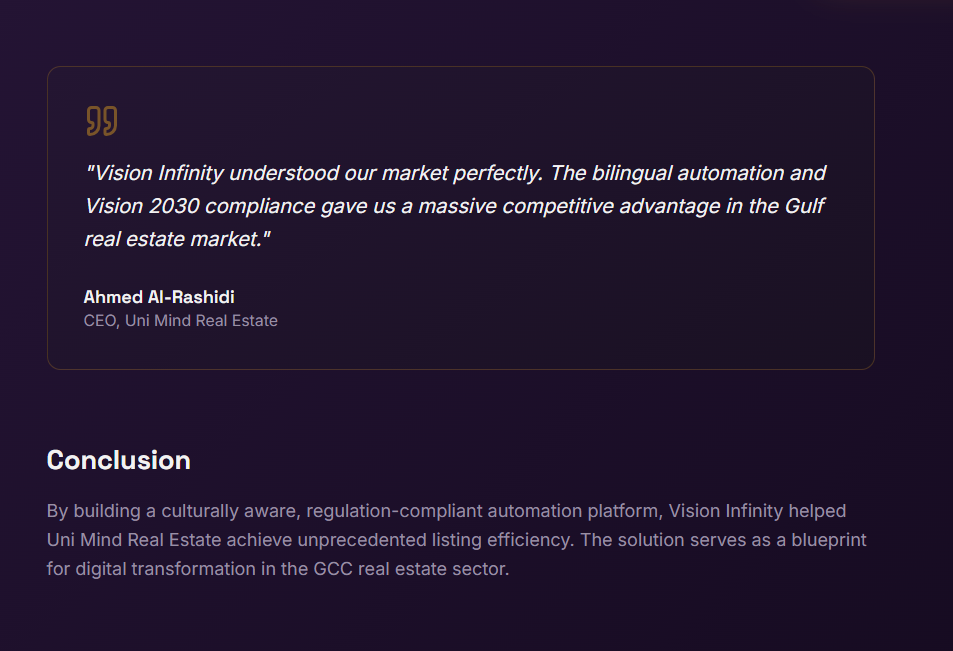The image size is (953, 651).
Task: Click the subtitle "CEO, Uni Mind Real Estate"
Action: [x=180, y=321]
